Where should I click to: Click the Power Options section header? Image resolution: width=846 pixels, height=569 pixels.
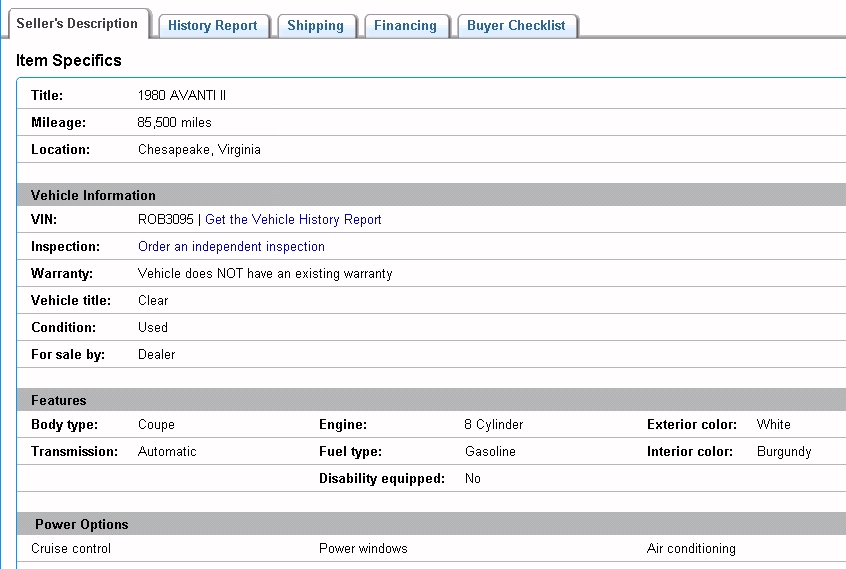pos(82,524)
